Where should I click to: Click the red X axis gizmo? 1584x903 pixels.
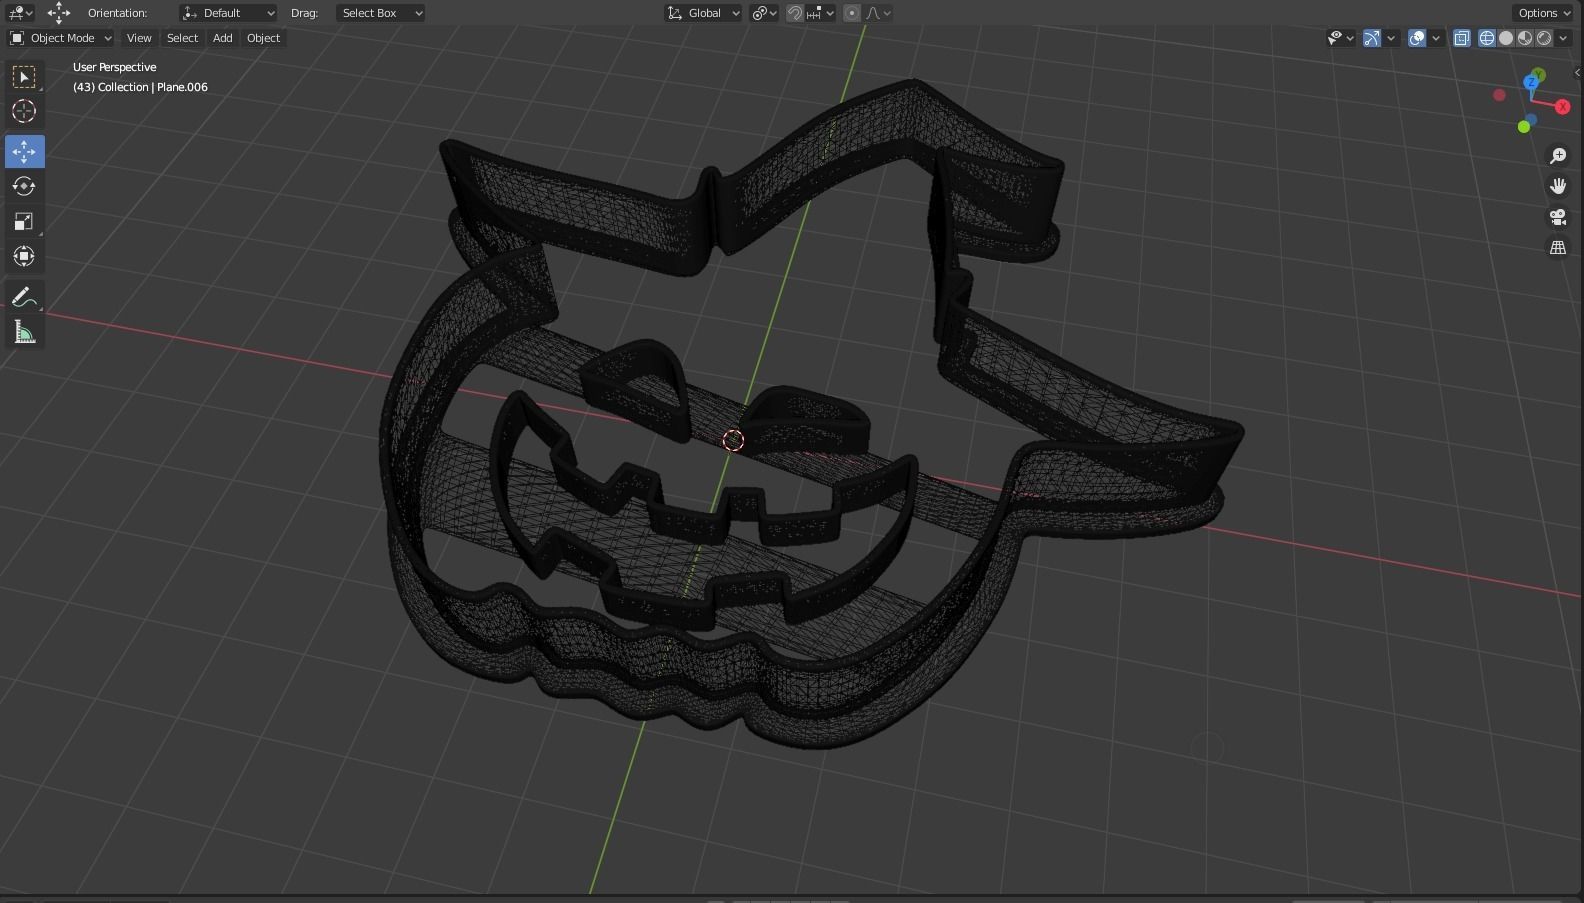(x=1563, y=107)
